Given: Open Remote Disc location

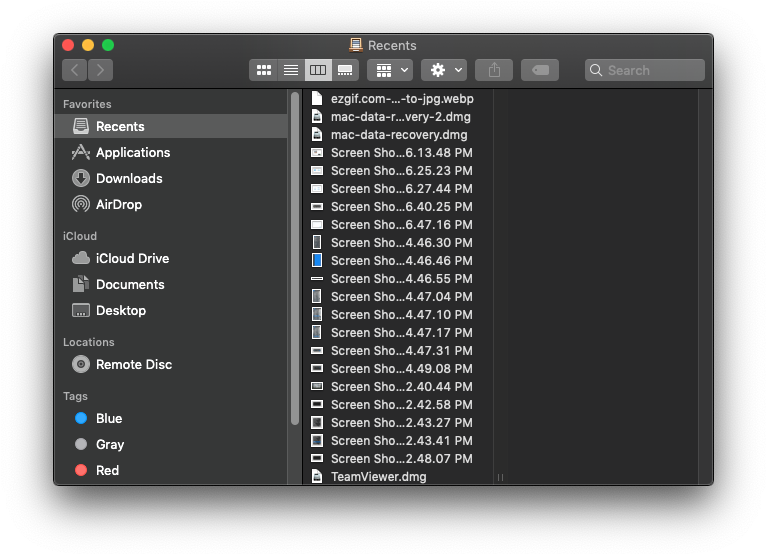Looking at the screenshot, I should 171,364.
